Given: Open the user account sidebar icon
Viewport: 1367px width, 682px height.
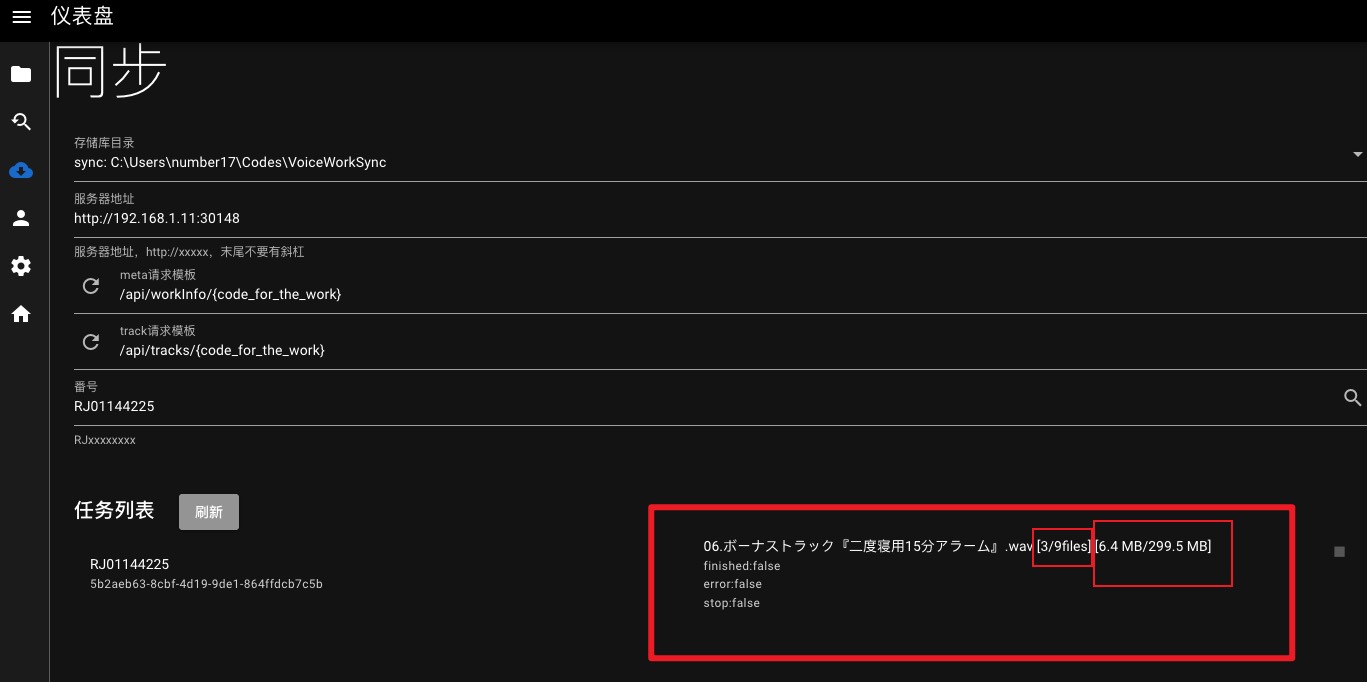Looking at the screenshot, I should tap(21, 218).
